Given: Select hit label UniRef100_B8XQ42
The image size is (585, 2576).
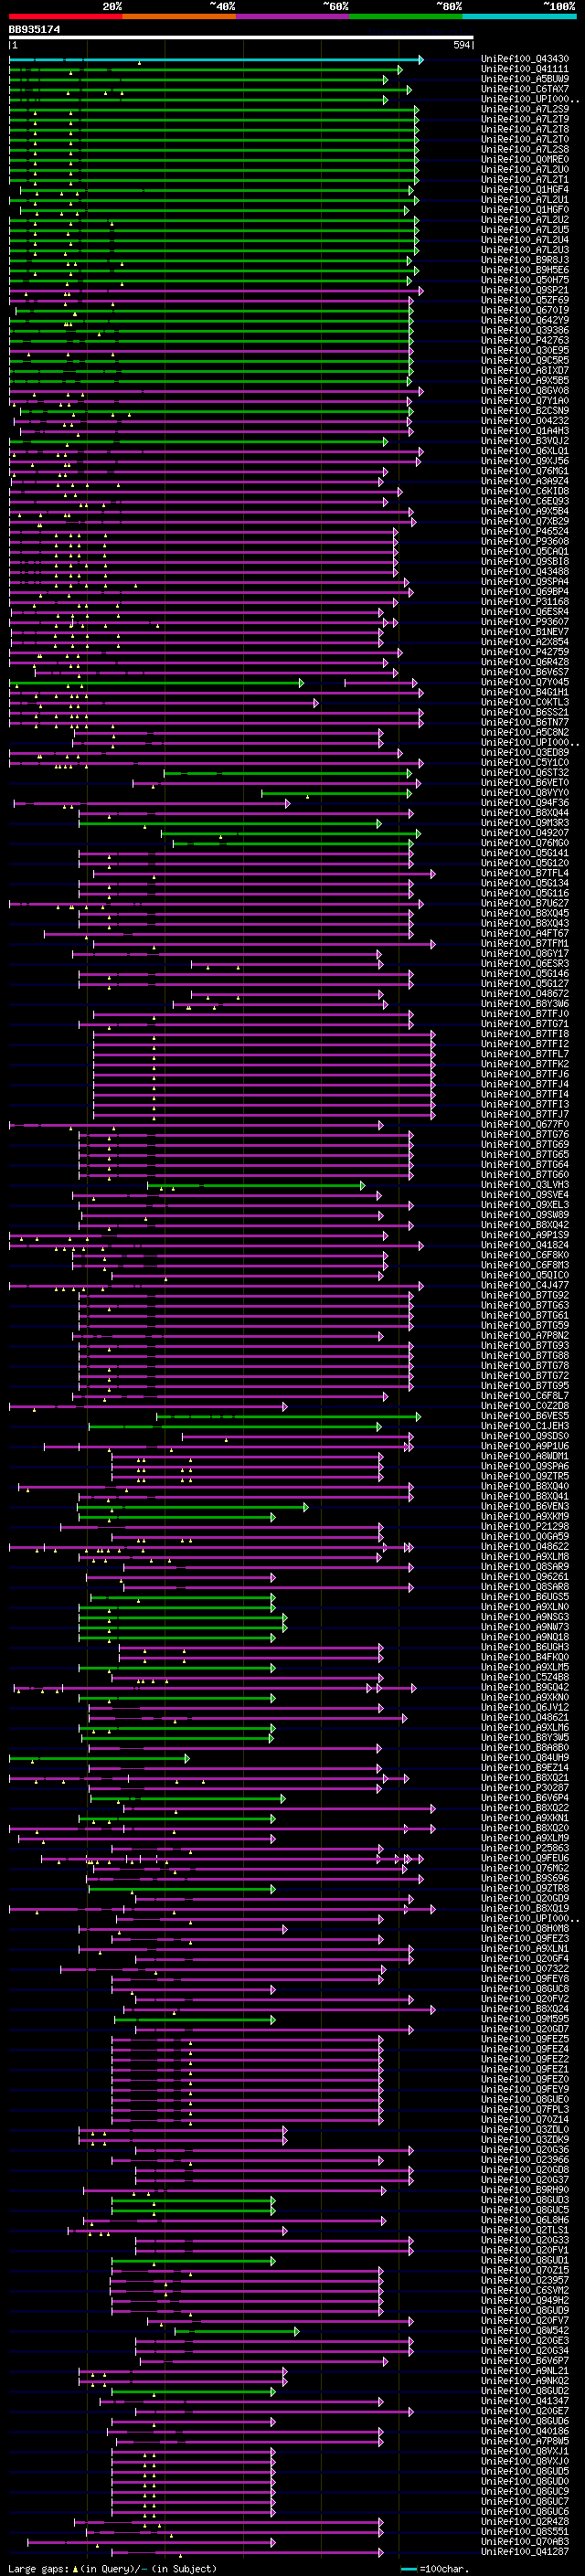Looking at the screenshot, I should click(x=525, y=1225).
